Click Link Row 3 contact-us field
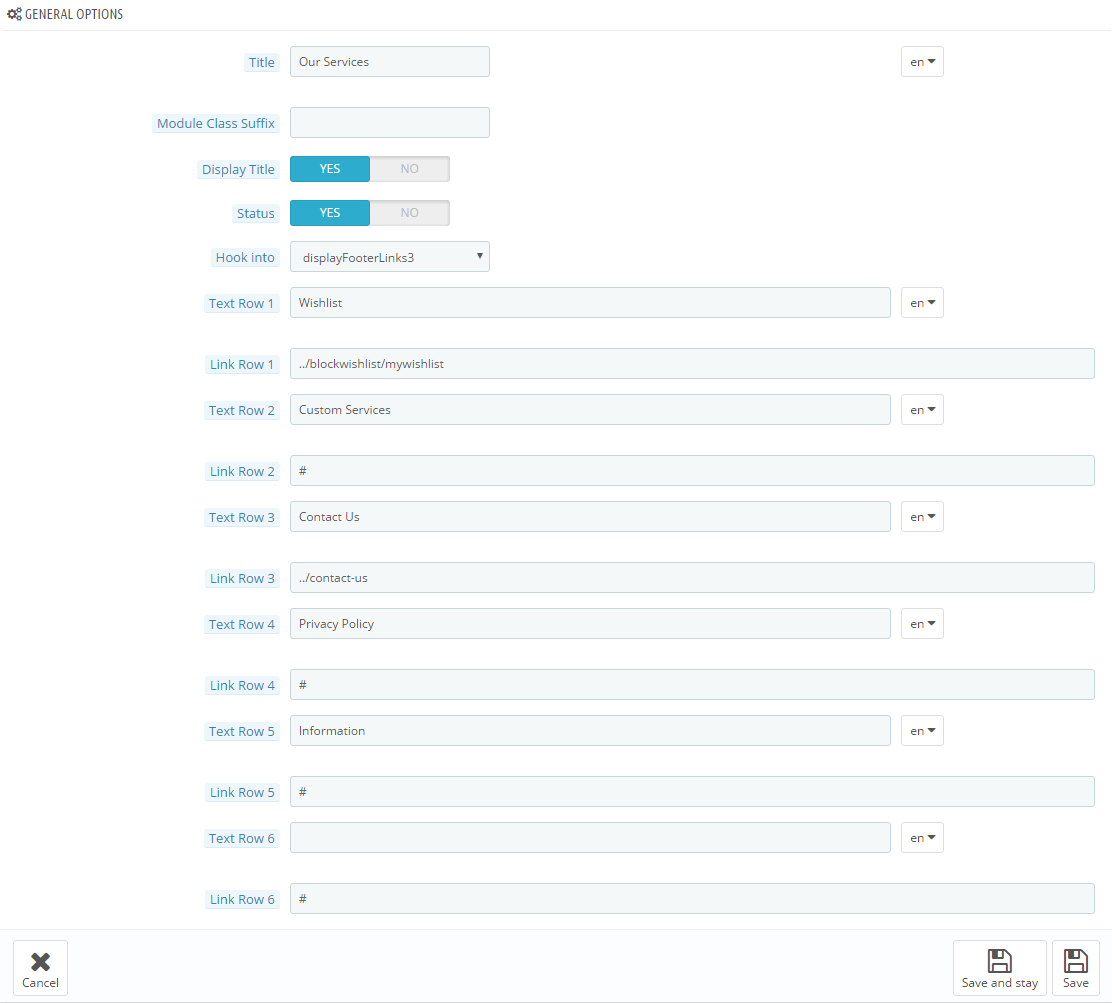The image size is (1112, 1003). coord(692,578)
